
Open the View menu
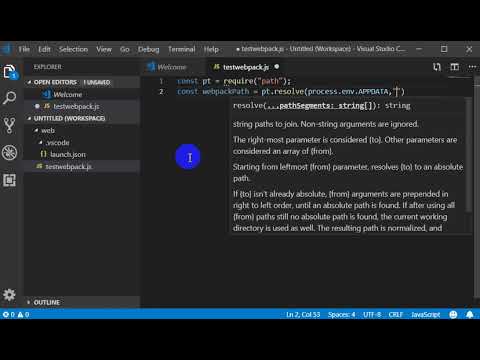[x=104, y=49]
